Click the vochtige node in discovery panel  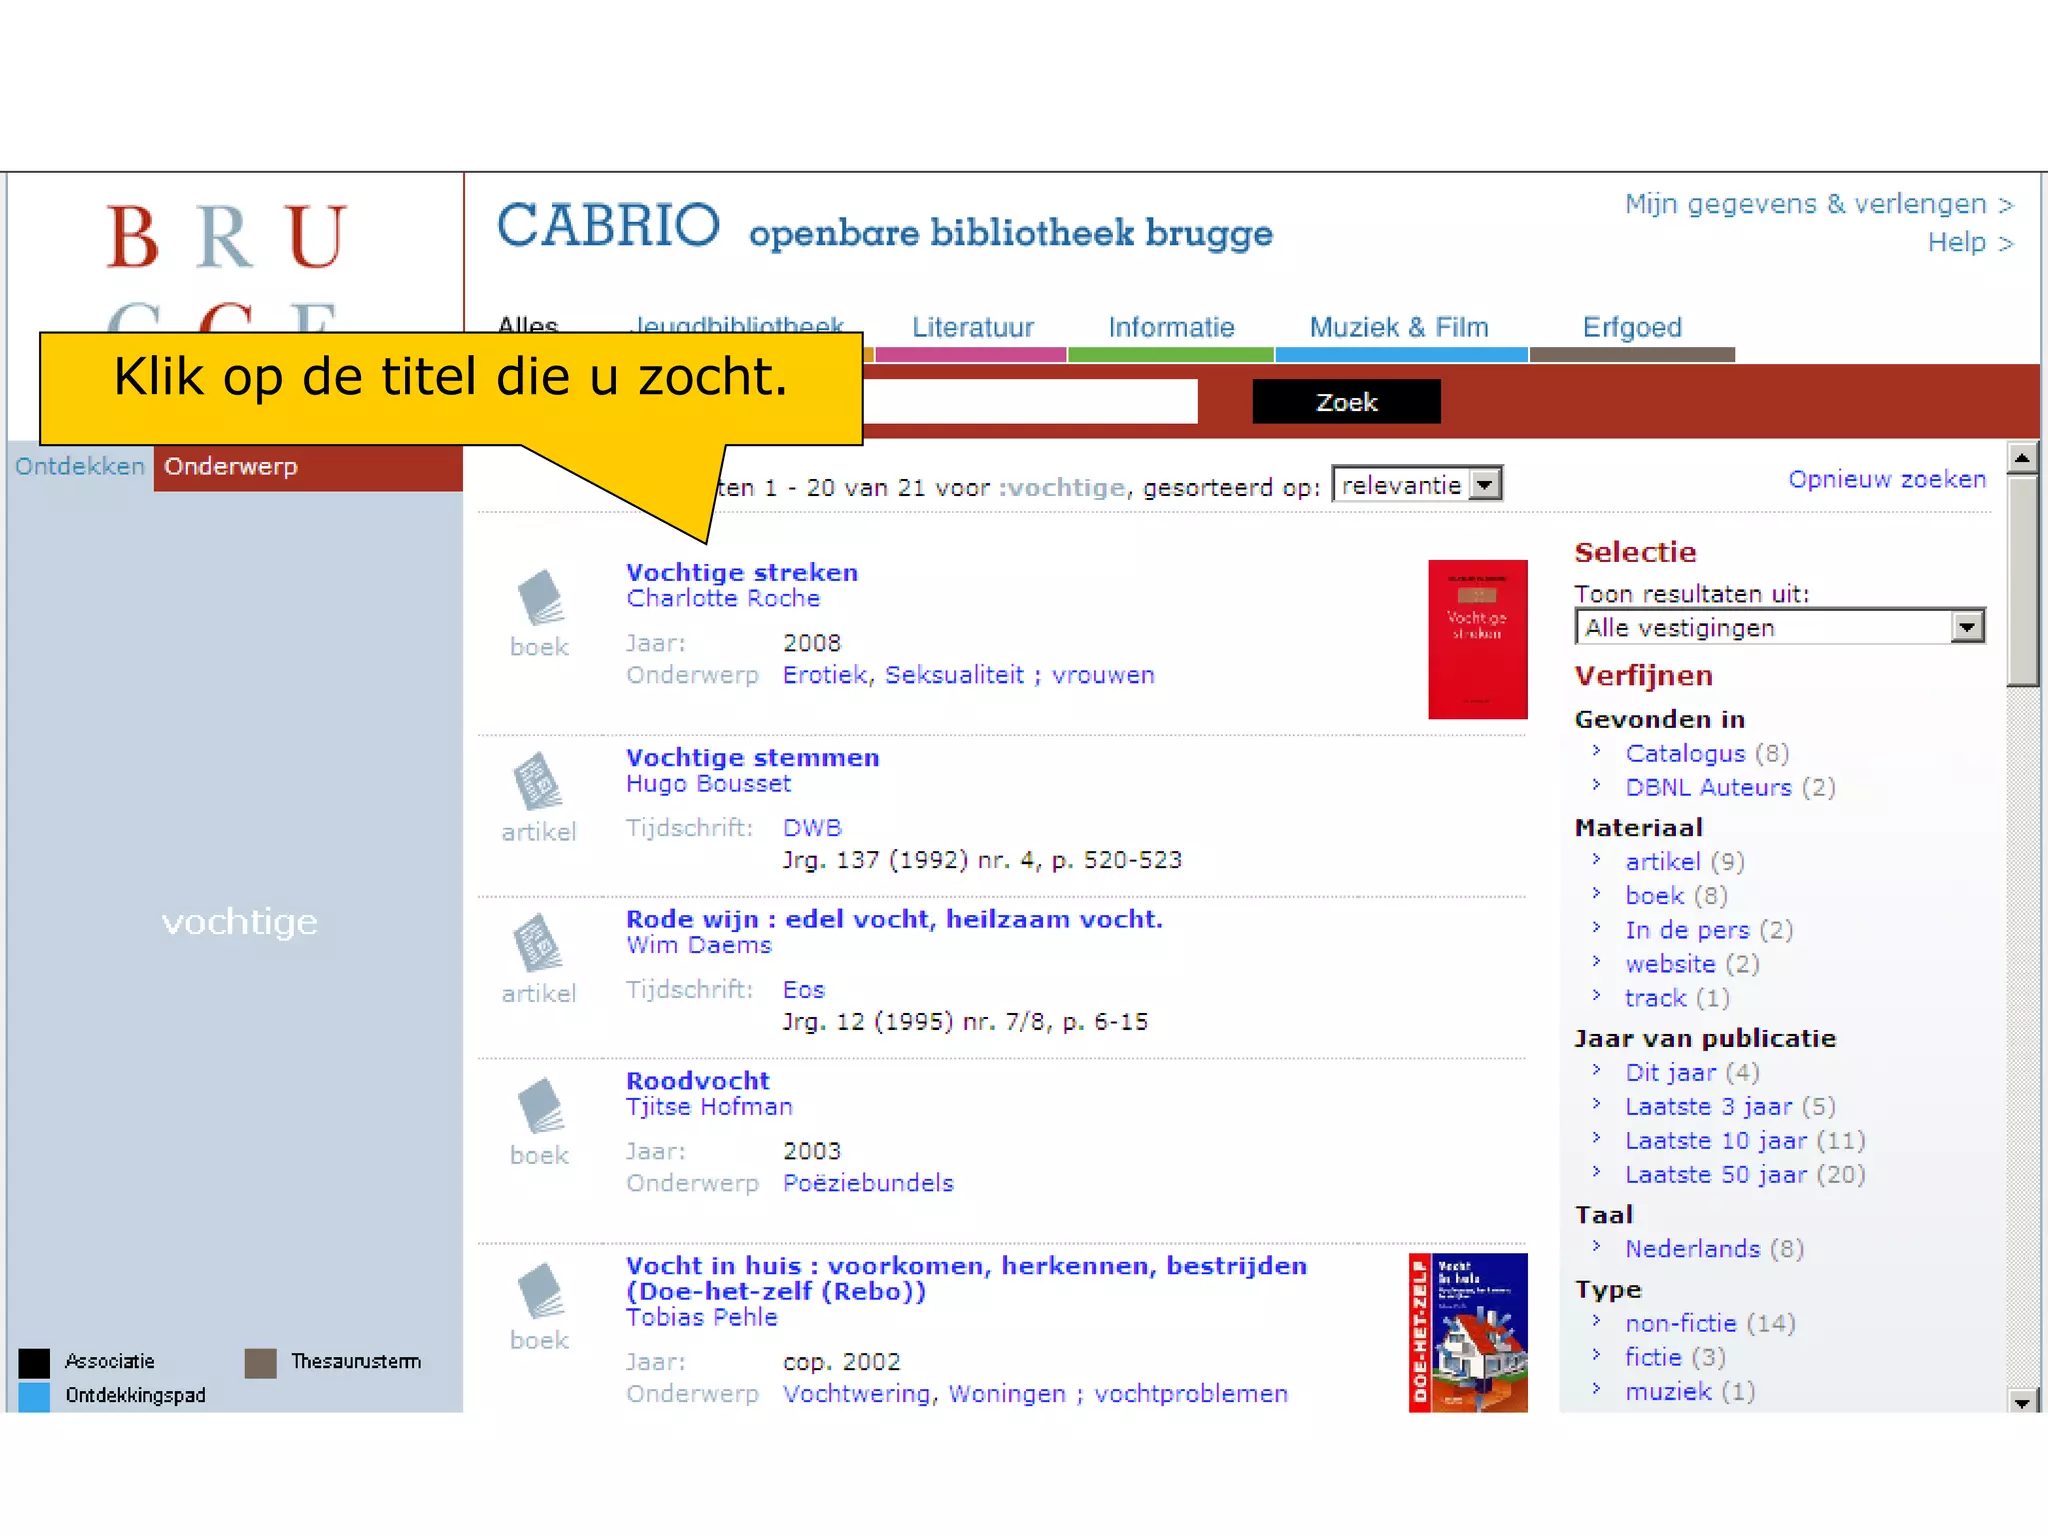tap(240, 921)
